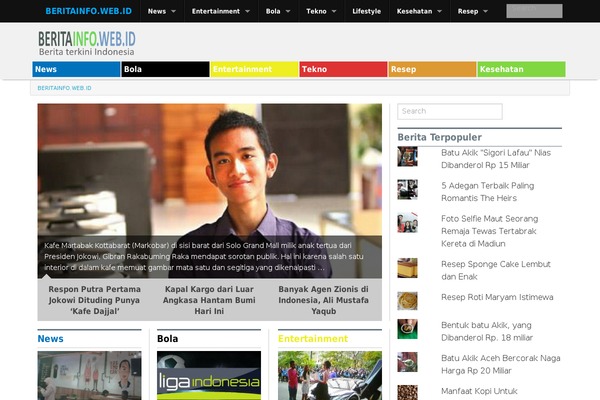This screenshot has height=400, width=600.
Task: Select the orange Resep category tab
Action: pos(432,69)
